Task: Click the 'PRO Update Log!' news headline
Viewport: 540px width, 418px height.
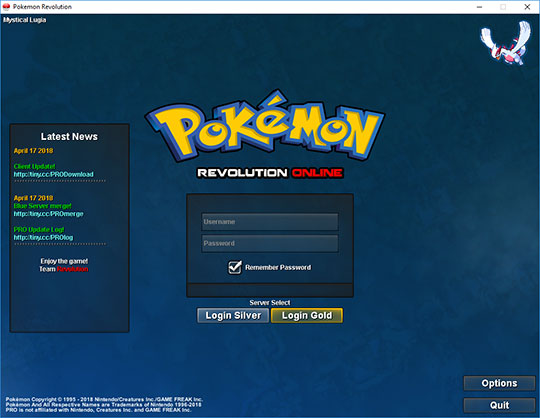Action: click(x=39, y=229)
